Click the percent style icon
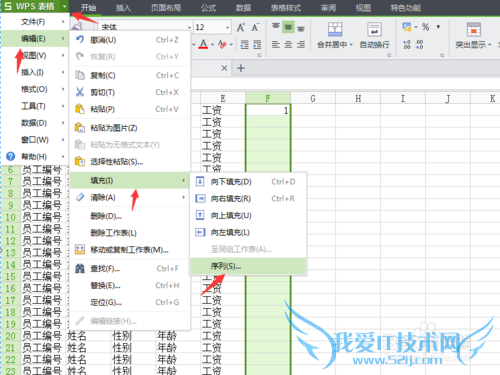The height and width of the screenshot is (375, 500). click(x=425, y=27)
